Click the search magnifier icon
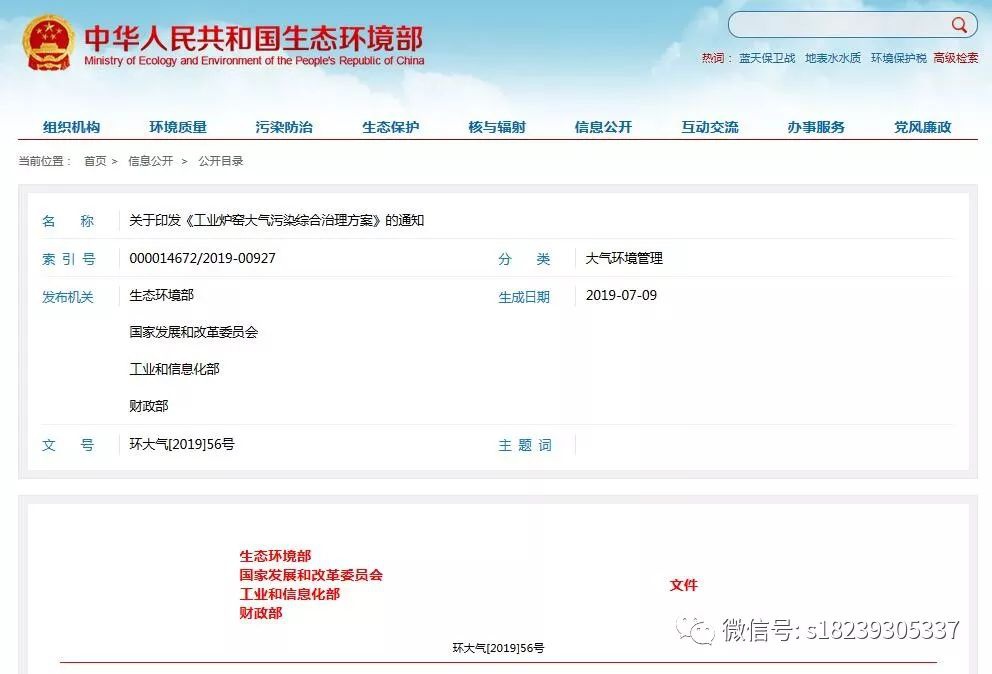The width and height of the screenshot is (992, 674). coord(959,25)
